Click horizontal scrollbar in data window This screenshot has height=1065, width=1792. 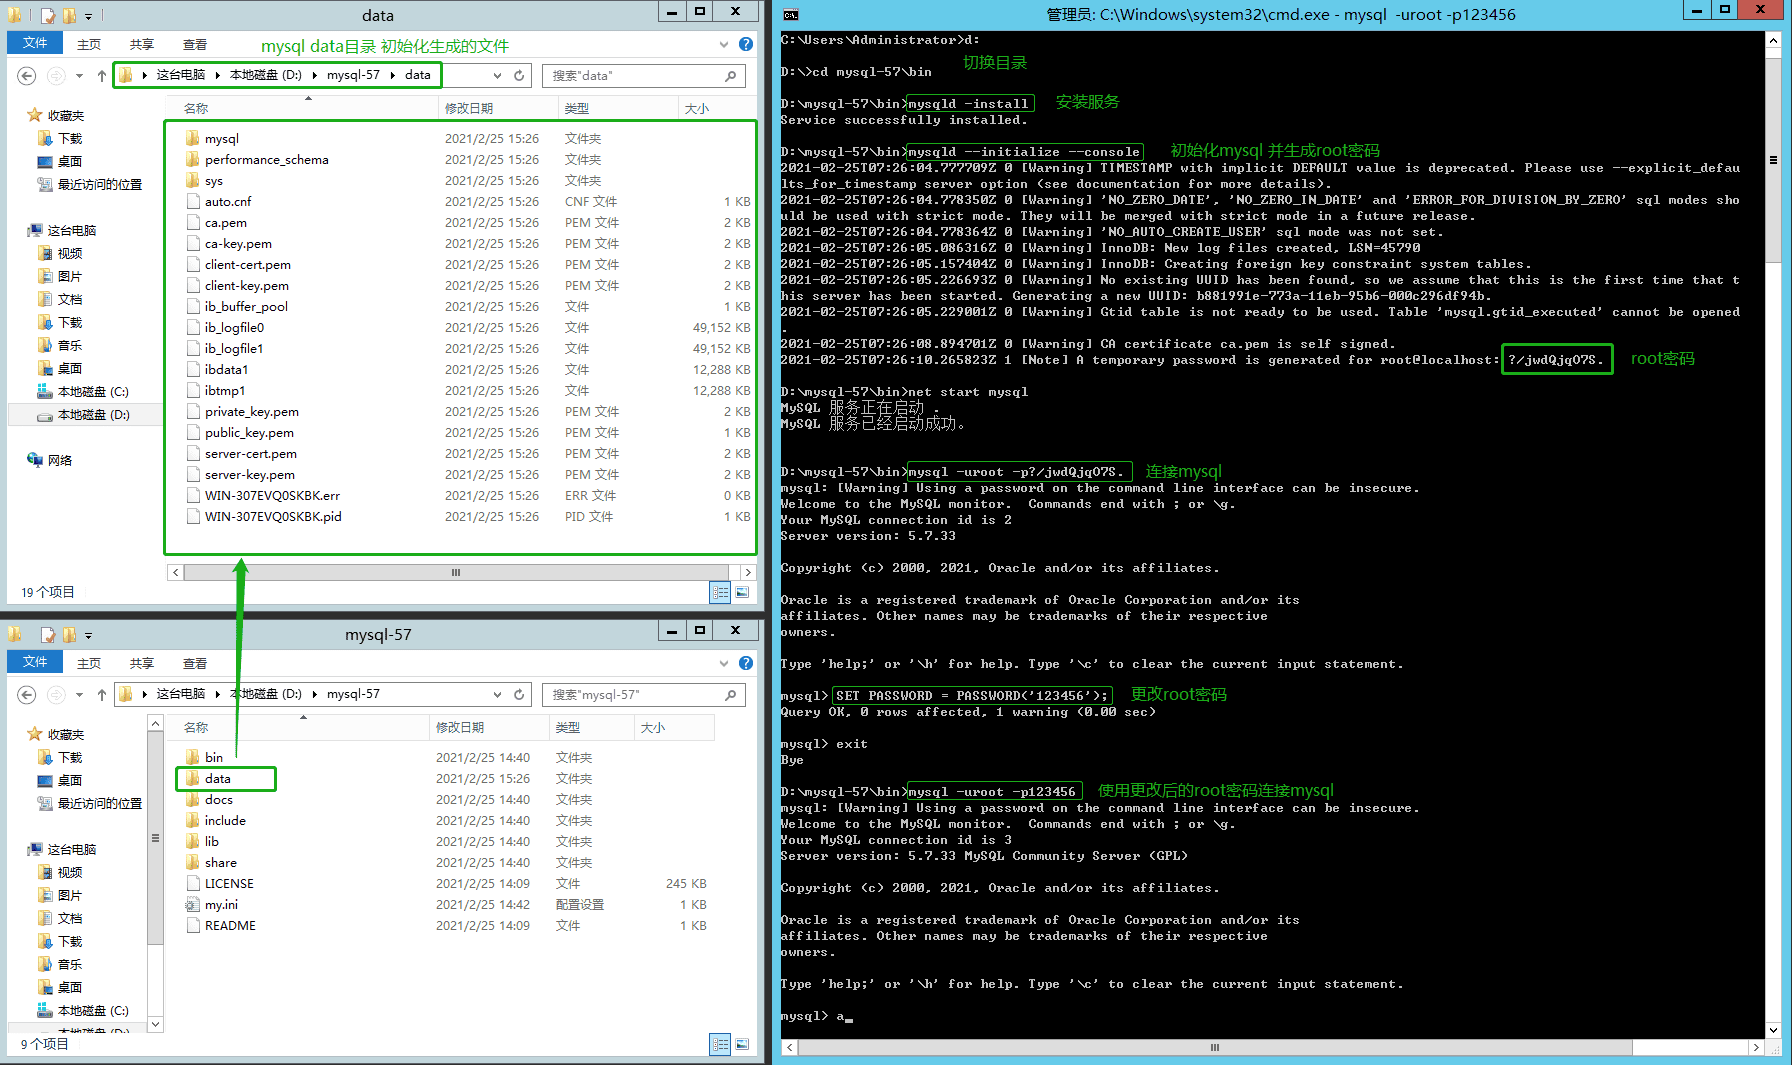click(x=455, y=573)
